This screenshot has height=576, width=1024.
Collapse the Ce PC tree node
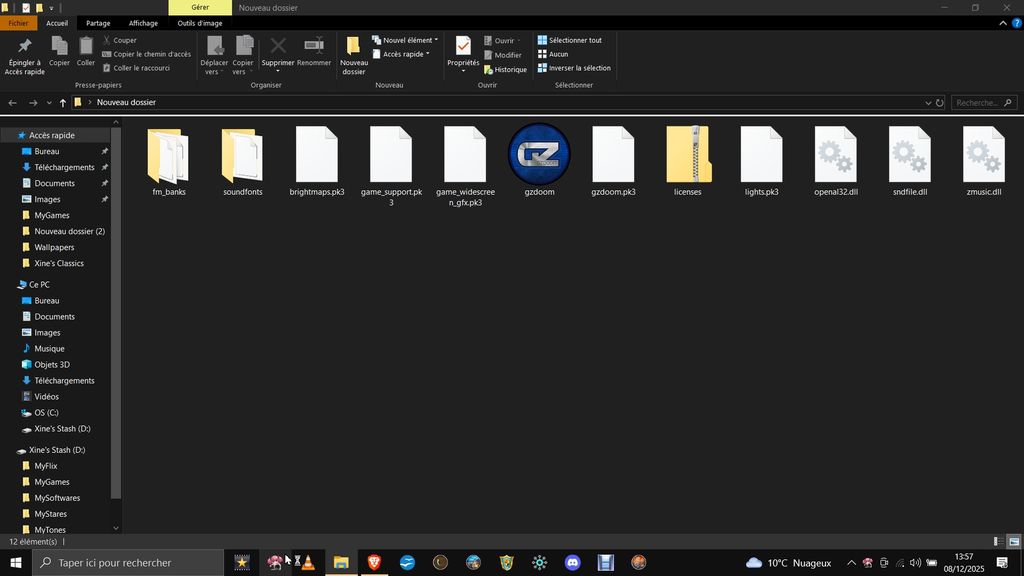(x=11, y=285)
